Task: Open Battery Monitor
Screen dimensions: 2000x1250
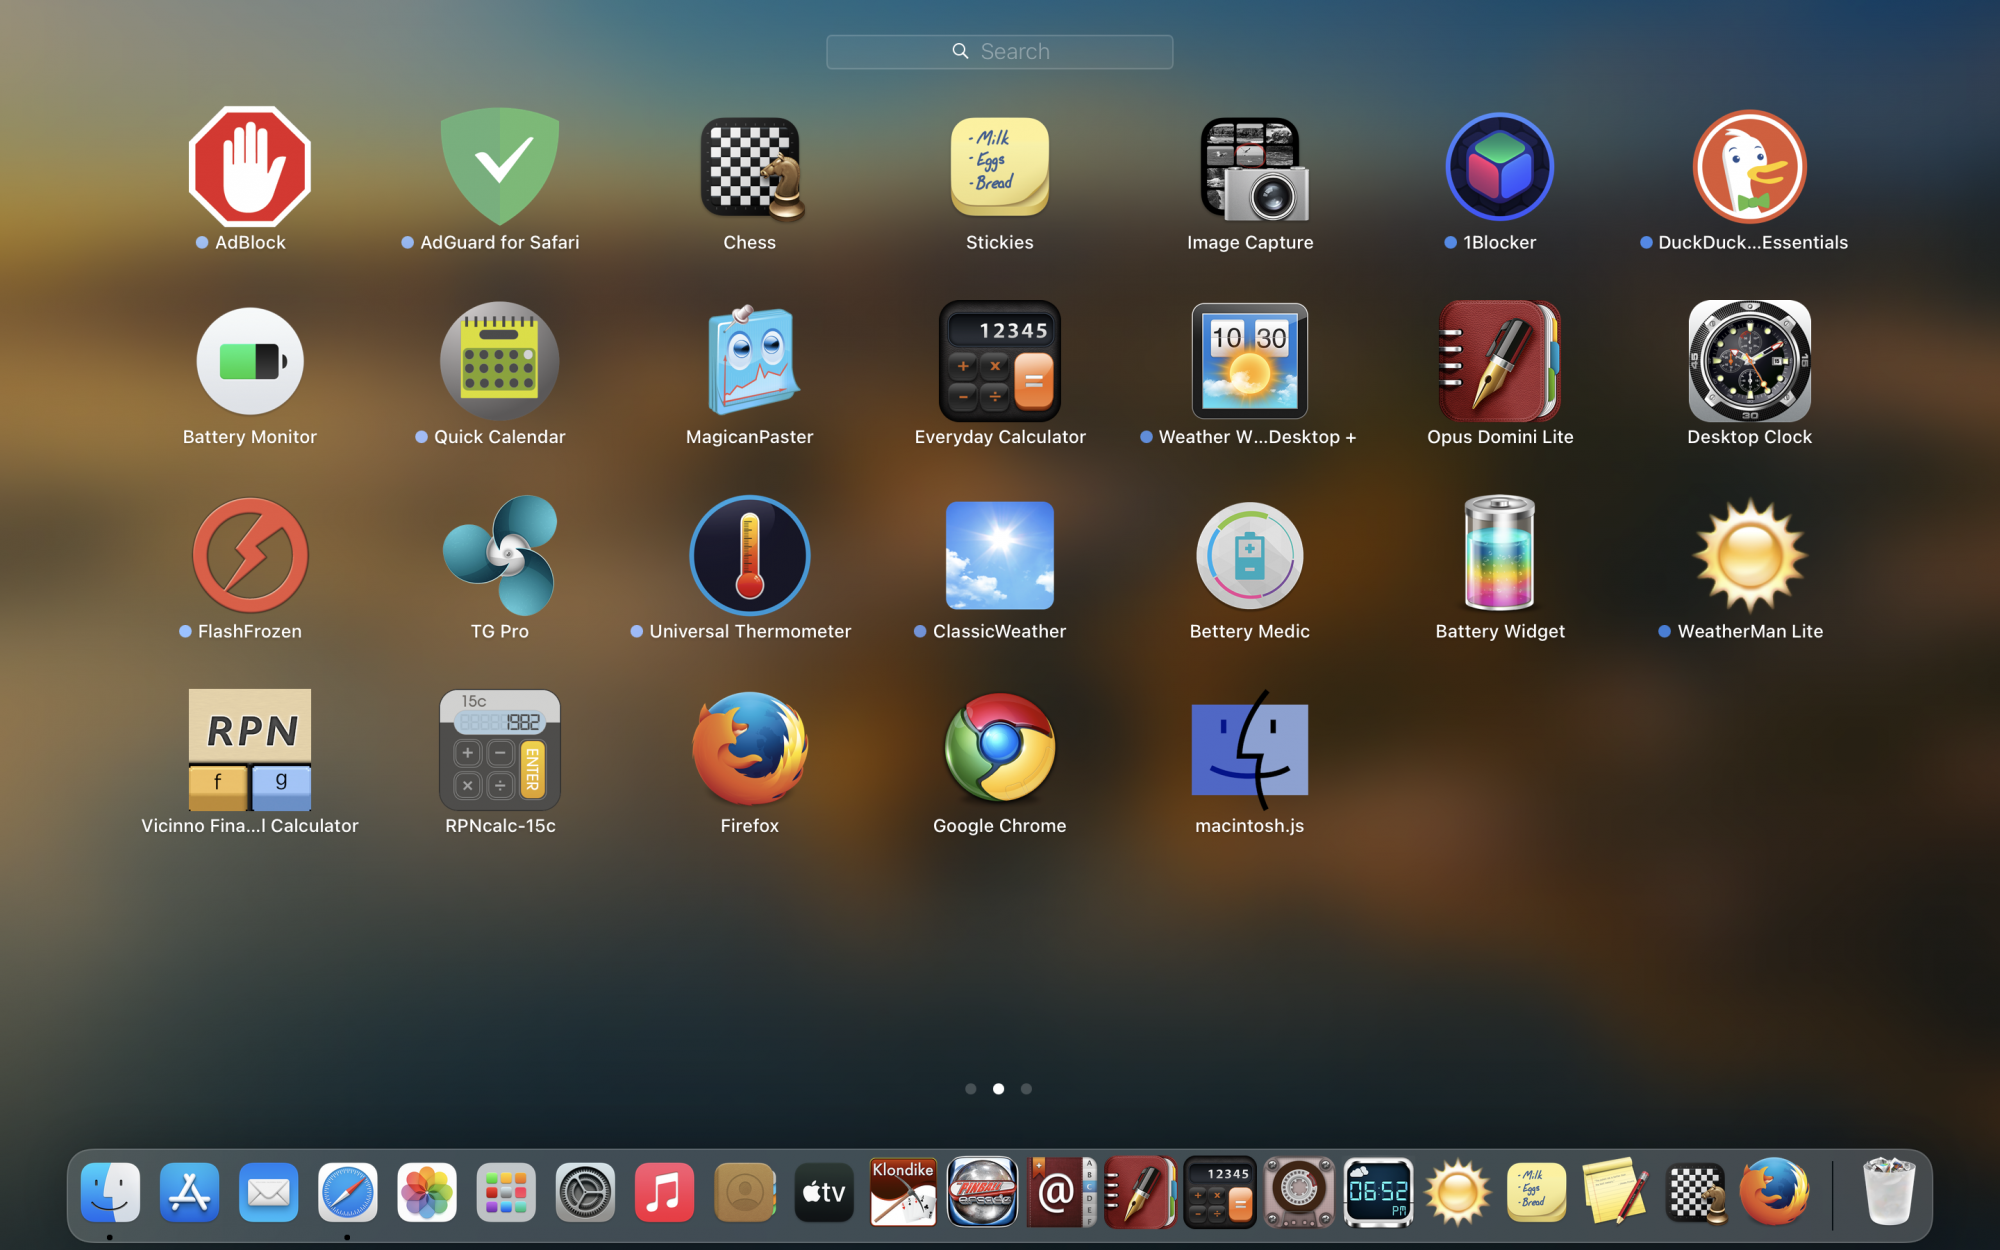Action: tap(249, 361)
